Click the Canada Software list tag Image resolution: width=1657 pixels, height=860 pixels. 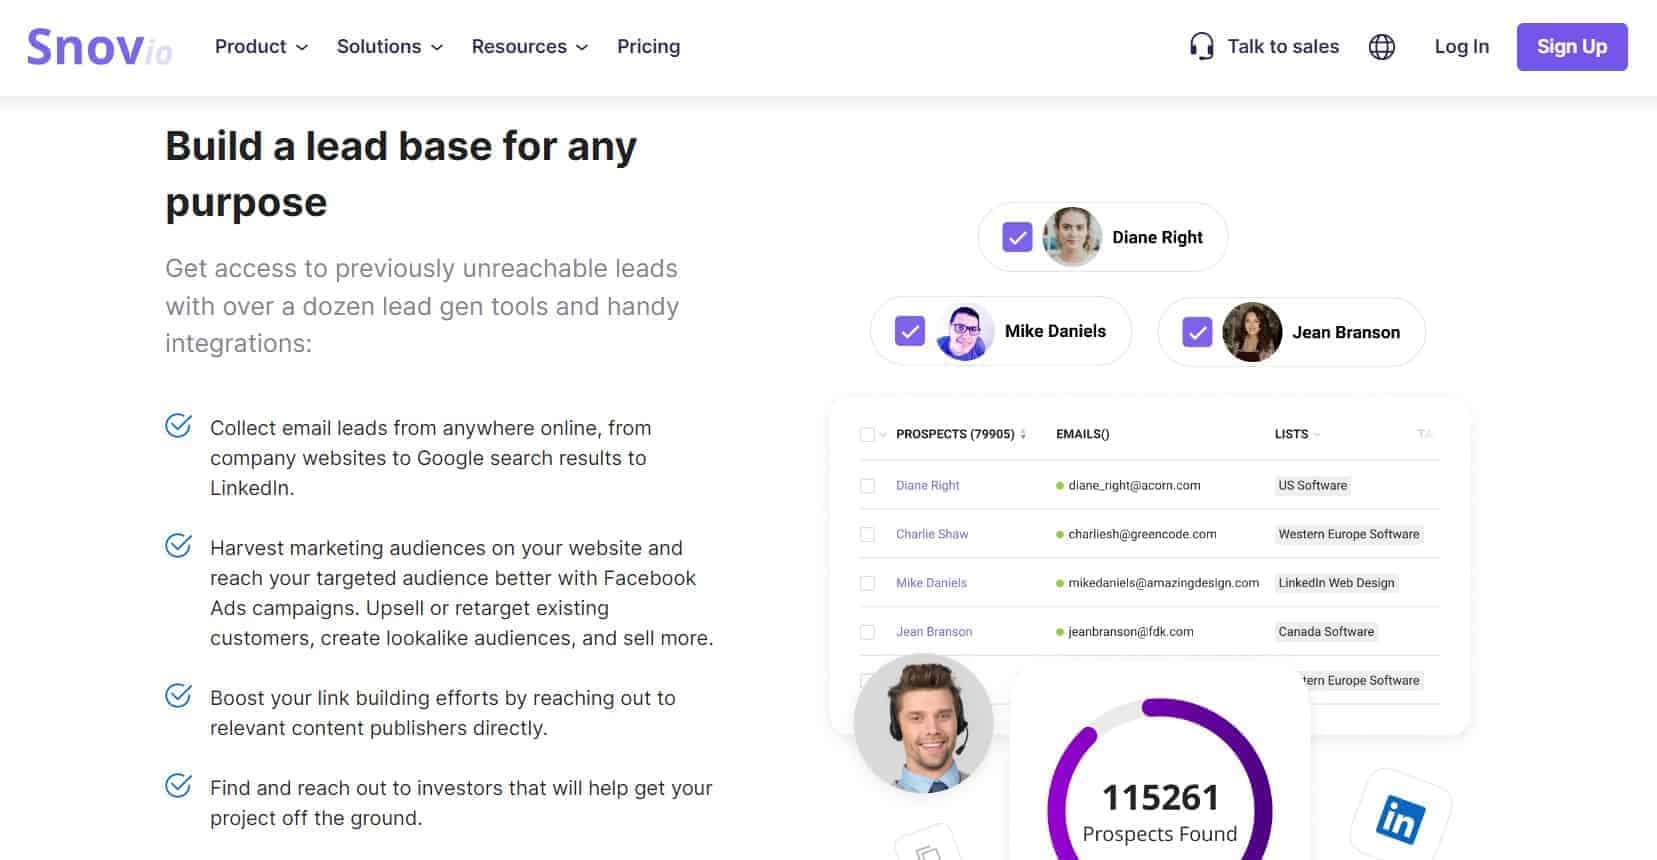(1326, 633)
